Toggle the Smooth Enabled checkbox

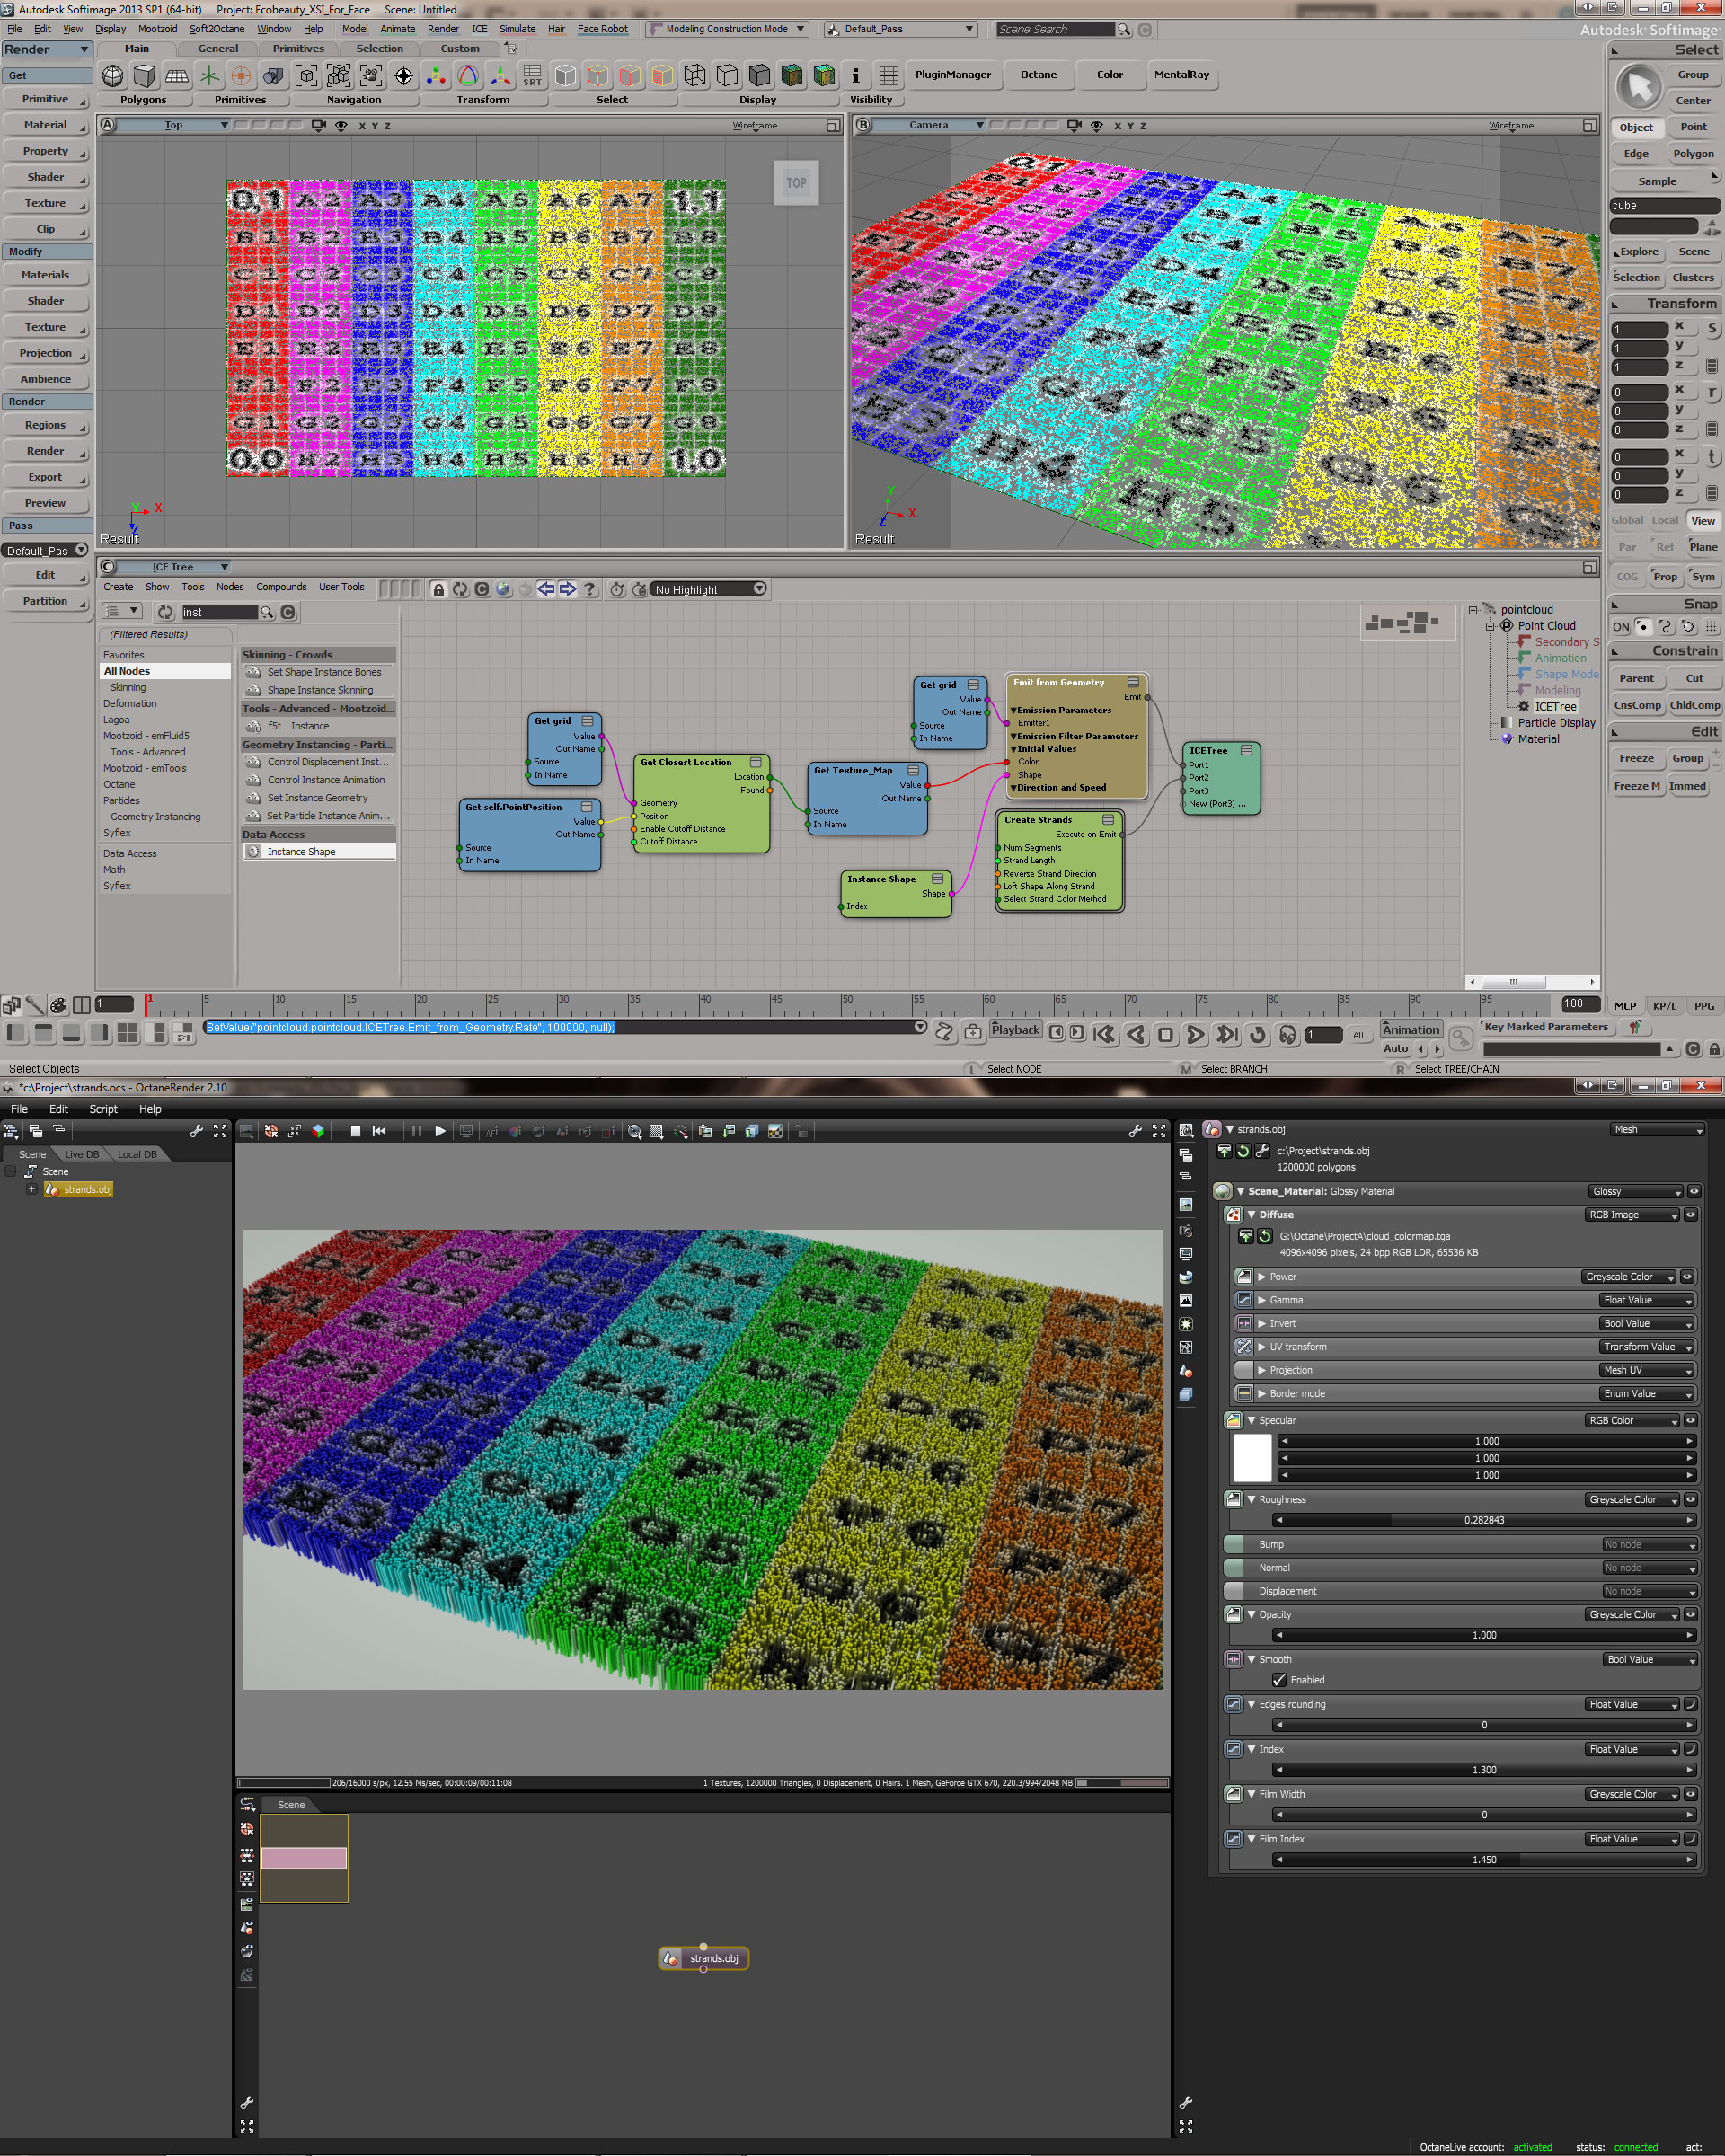1279,1680
